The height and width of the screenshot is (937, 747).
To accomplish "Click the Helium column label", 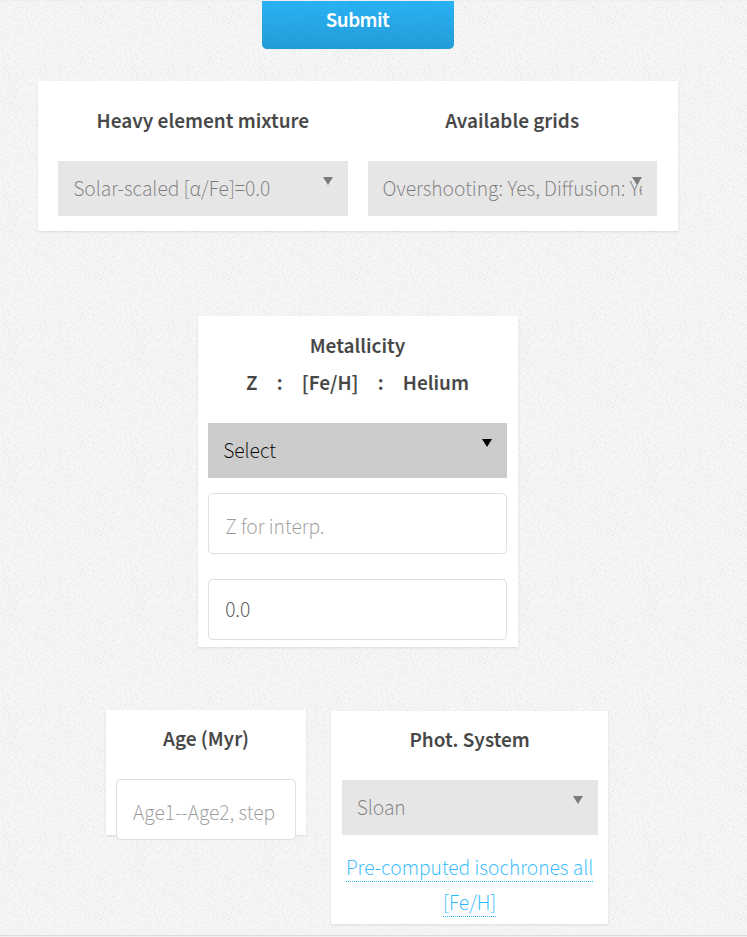I will (435, 382).
